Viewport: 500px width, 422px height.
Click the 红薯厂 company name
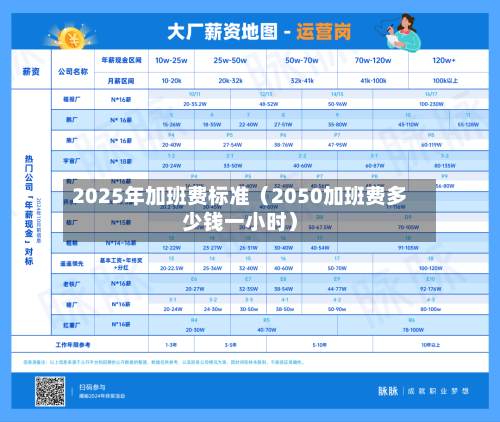click(x=72, y=325)
